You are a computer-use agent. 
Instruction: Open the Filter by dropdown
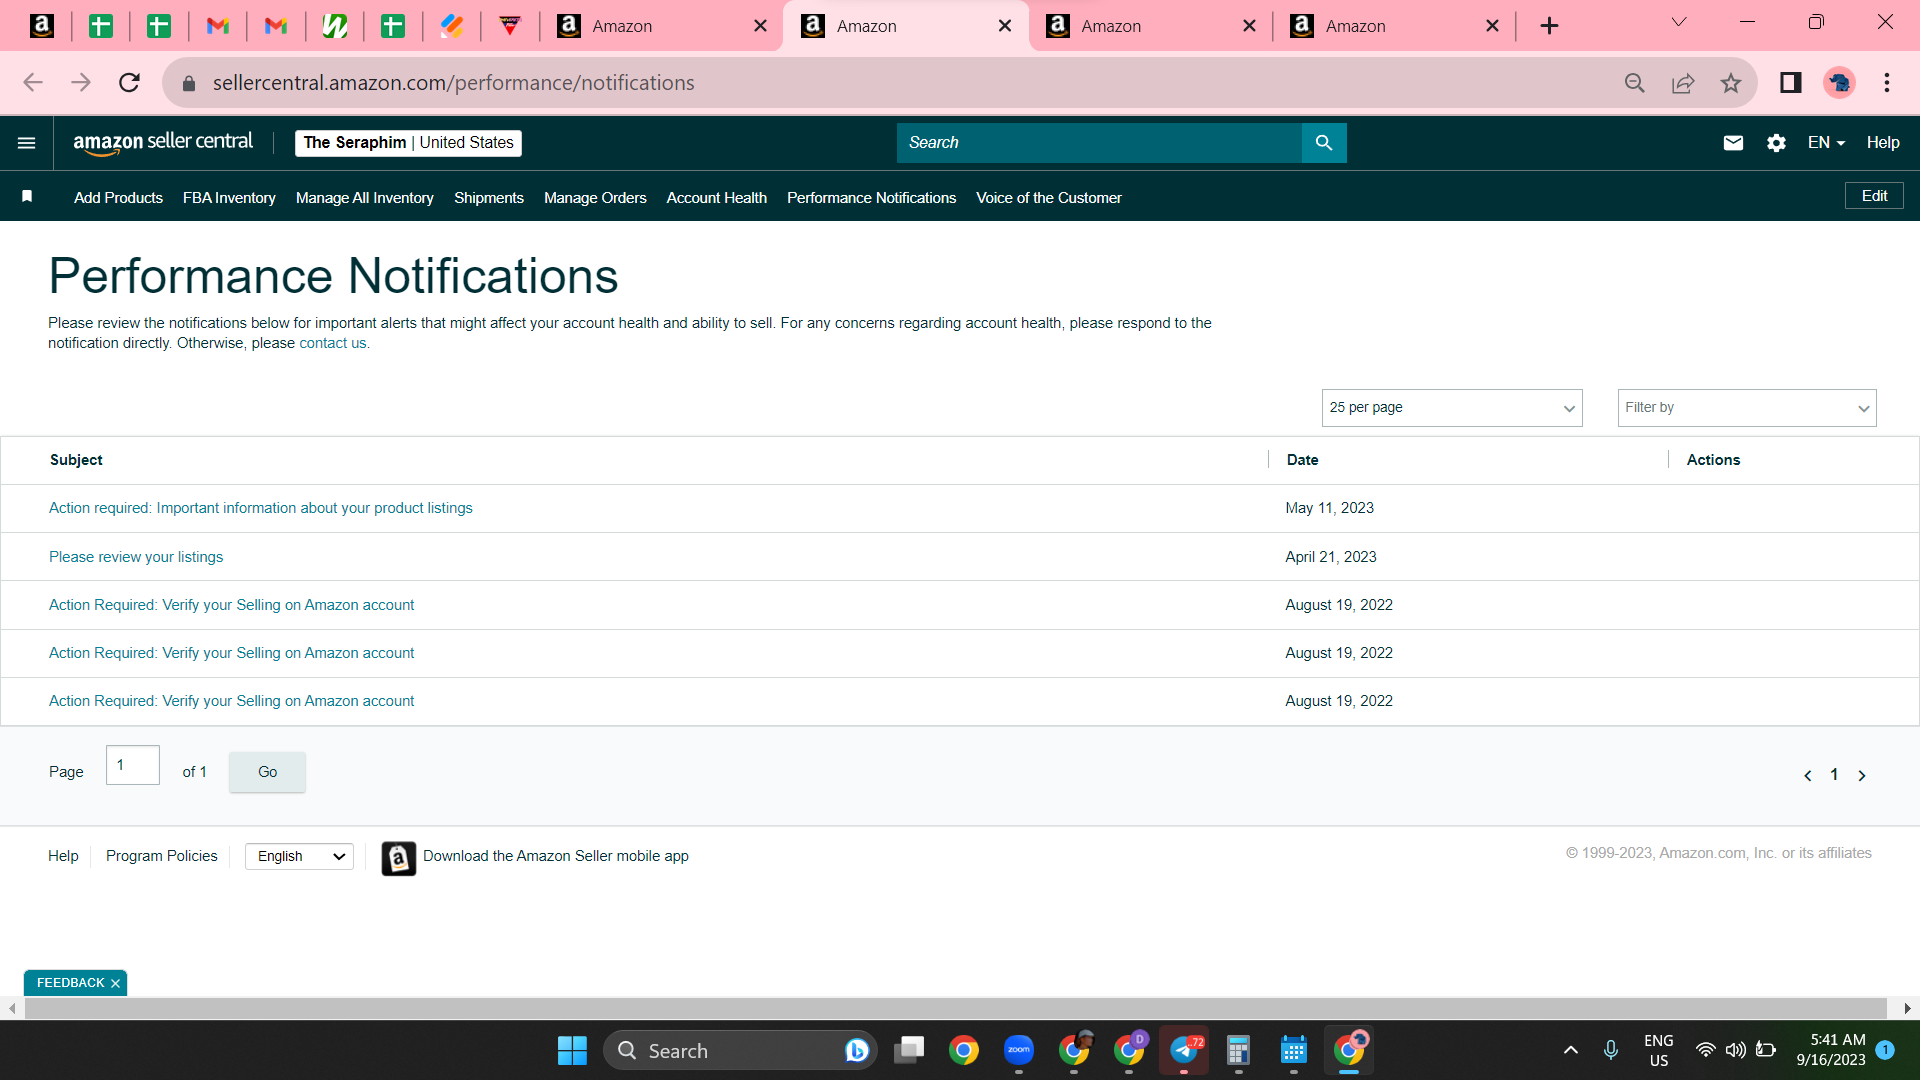1747,408
